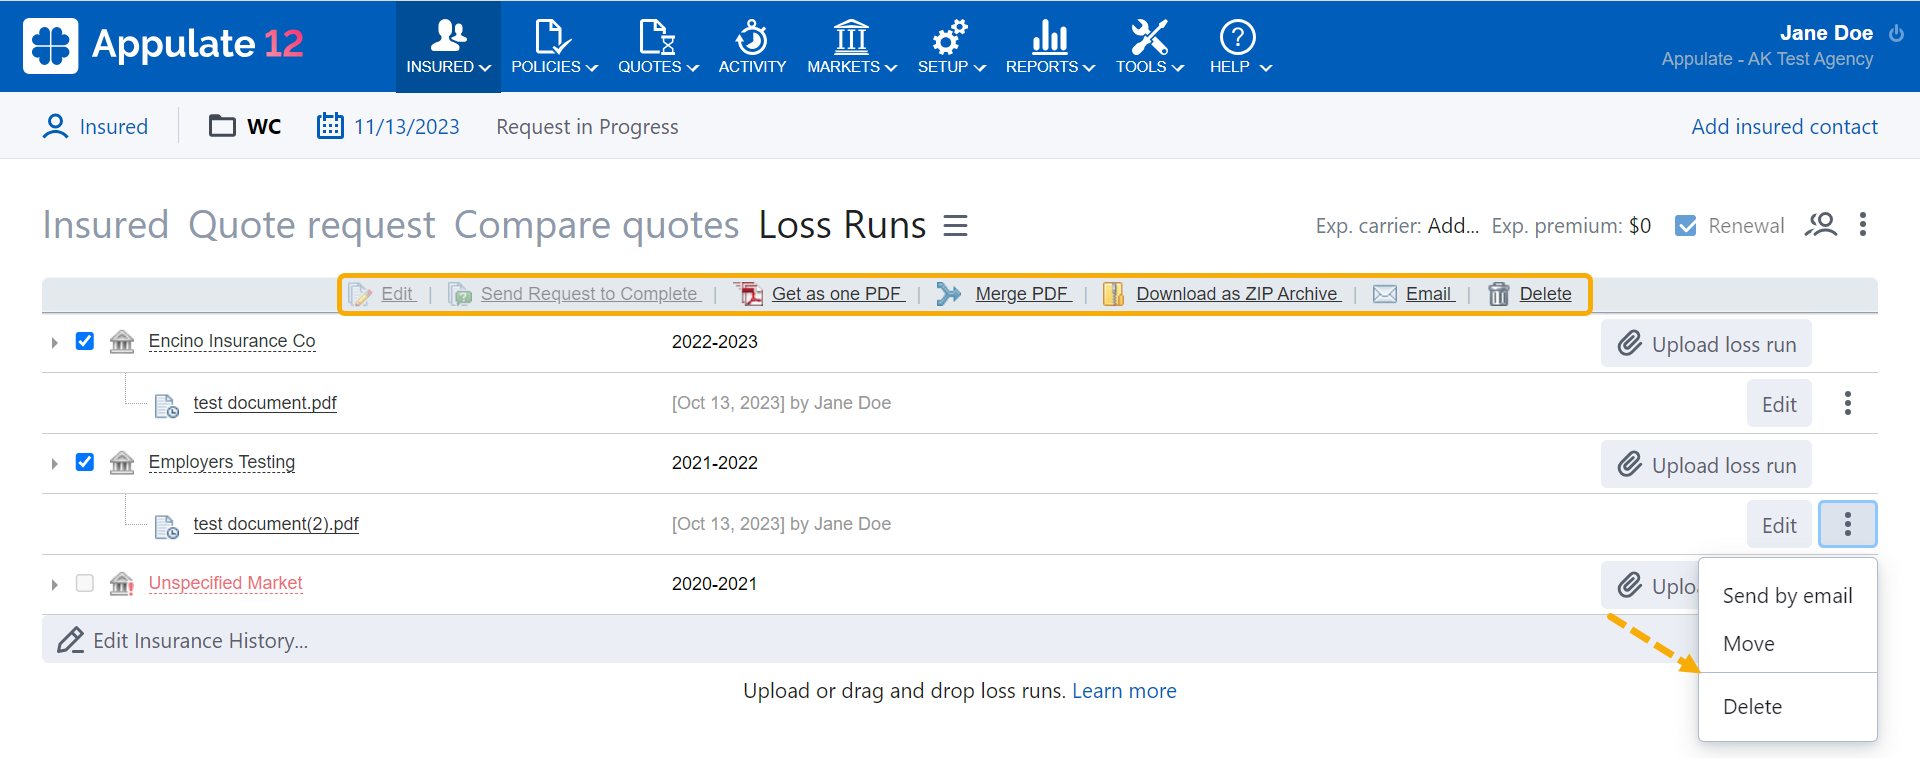The width and height of the screenshot is (1920, 758).
Task: Select Send by email from context menu
Action: point(1787,596)
